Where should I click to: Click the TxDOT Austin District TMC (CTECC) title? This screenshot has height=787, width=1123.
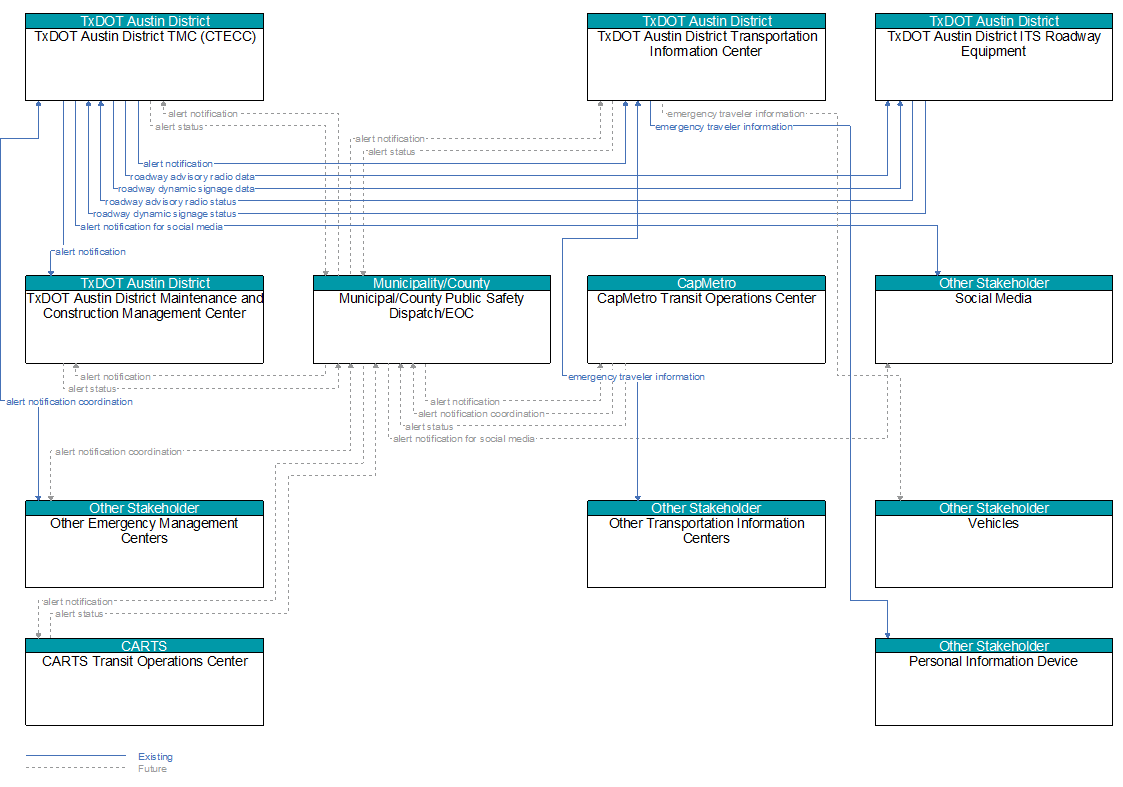[x=145, y=37]
